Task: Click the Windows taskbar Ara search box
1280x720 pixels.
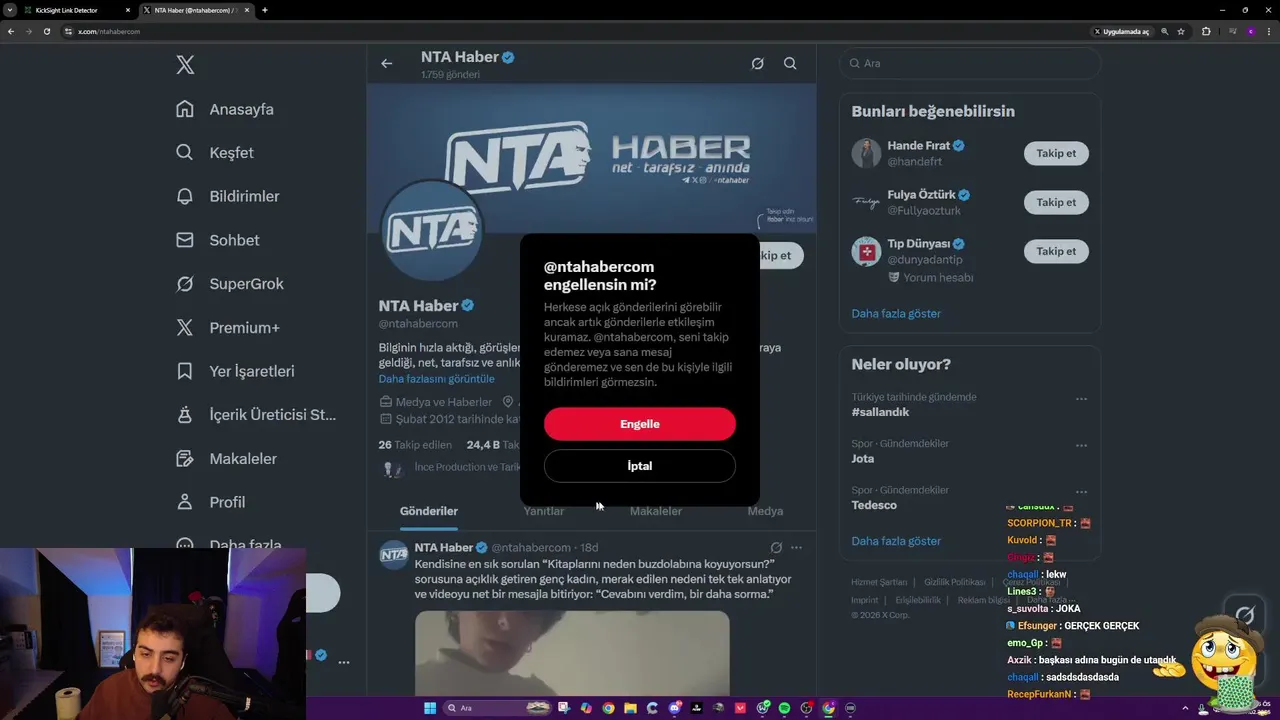Action: 498,708
